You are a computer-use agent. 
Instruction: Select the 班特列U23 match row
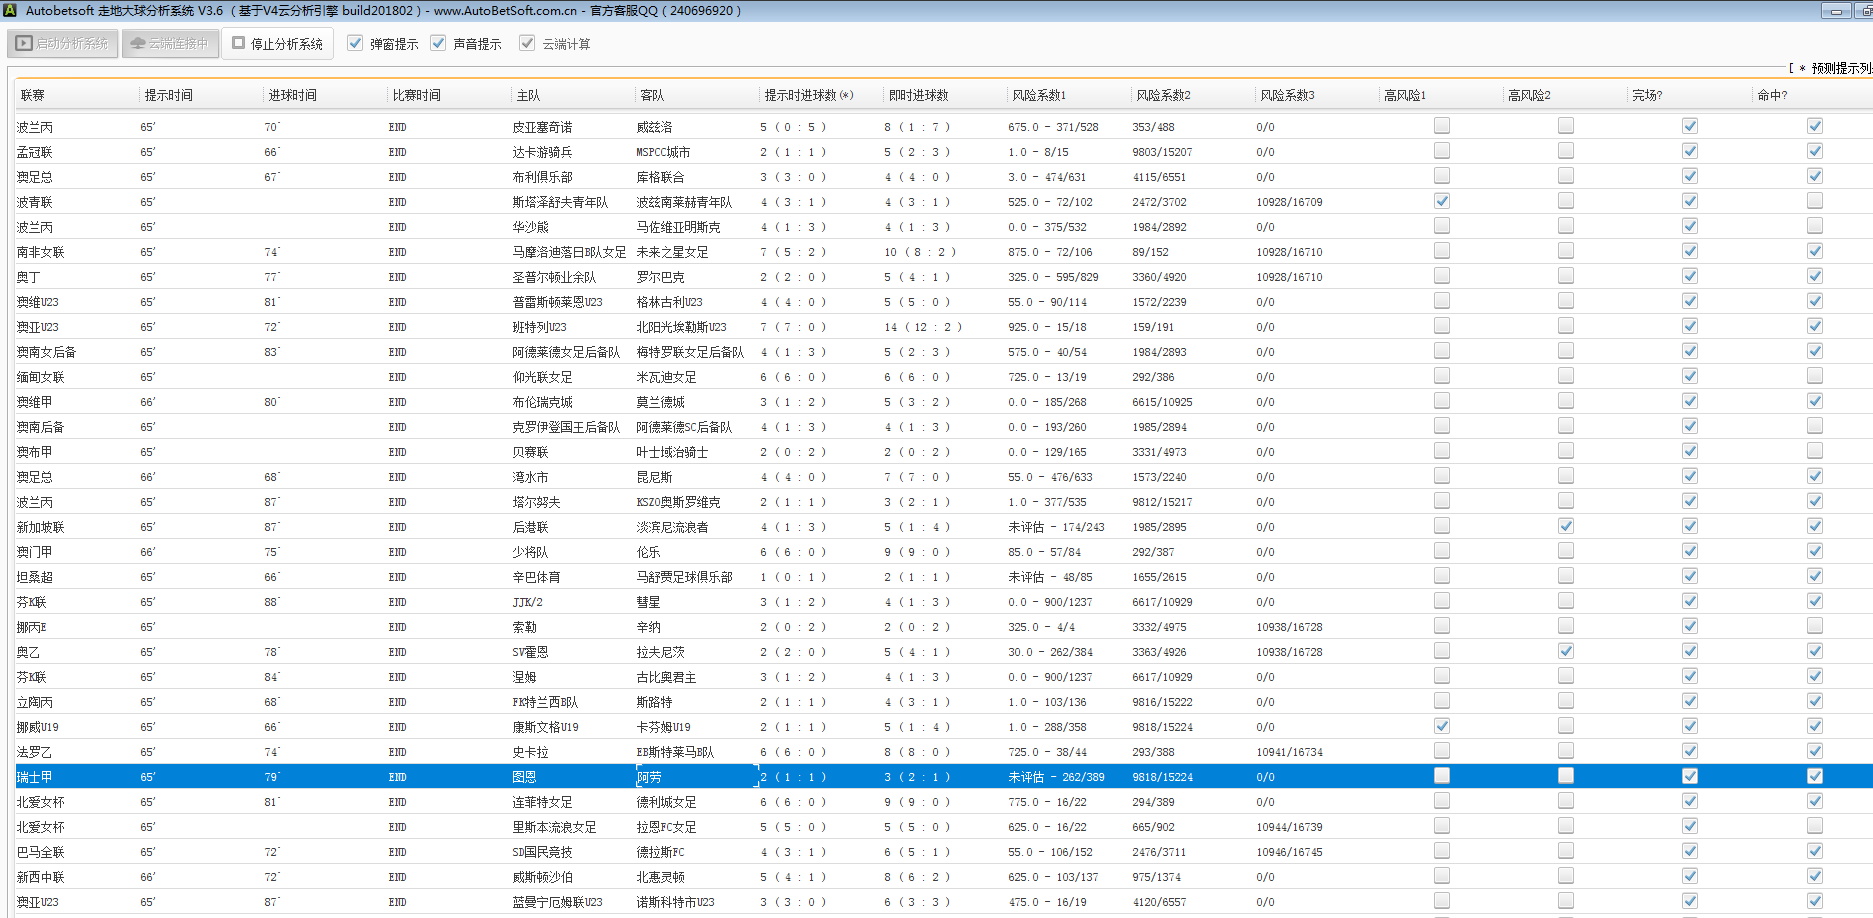(539, 327)
